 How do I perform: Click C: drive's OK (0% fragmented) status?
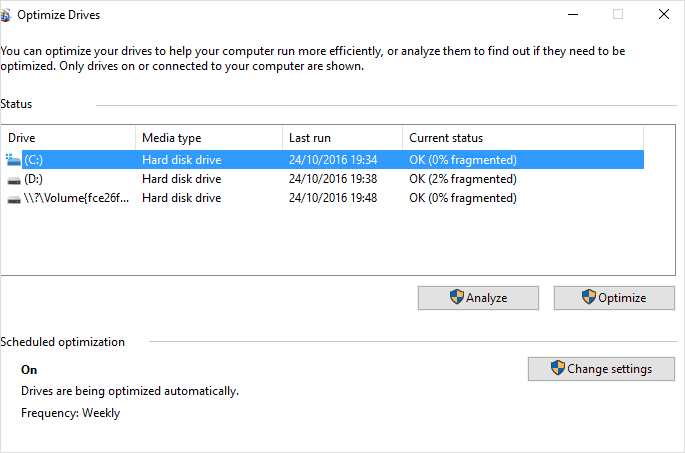463,160
